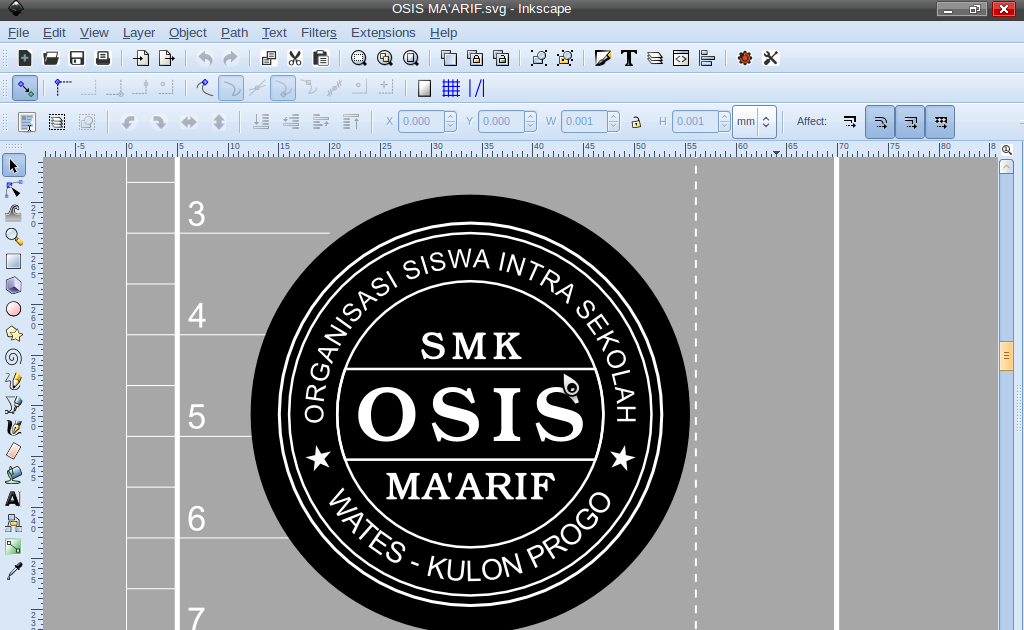Click X coordinate stepper arrows
The height and width of the screenshot is (630, 1024).
point(450,121)
